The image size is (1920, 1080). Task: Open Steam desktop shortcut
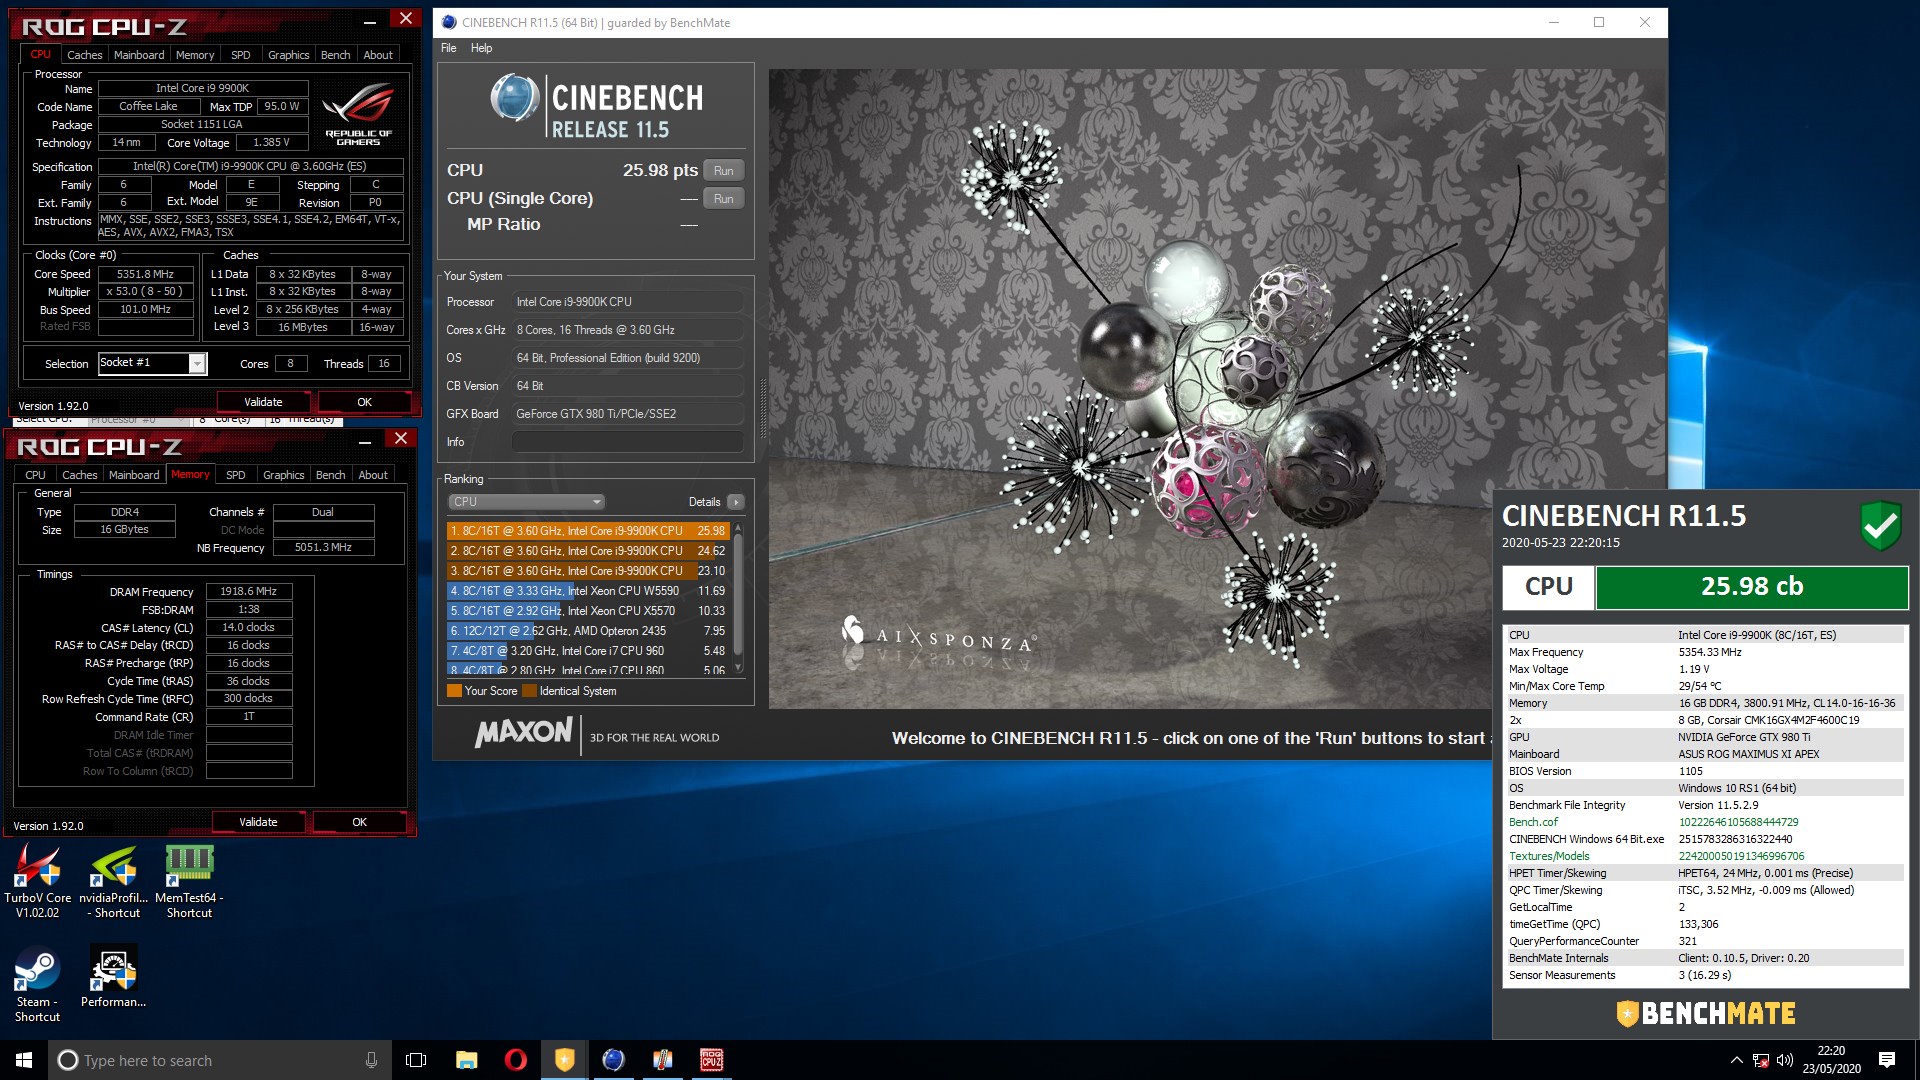(37, 985)
